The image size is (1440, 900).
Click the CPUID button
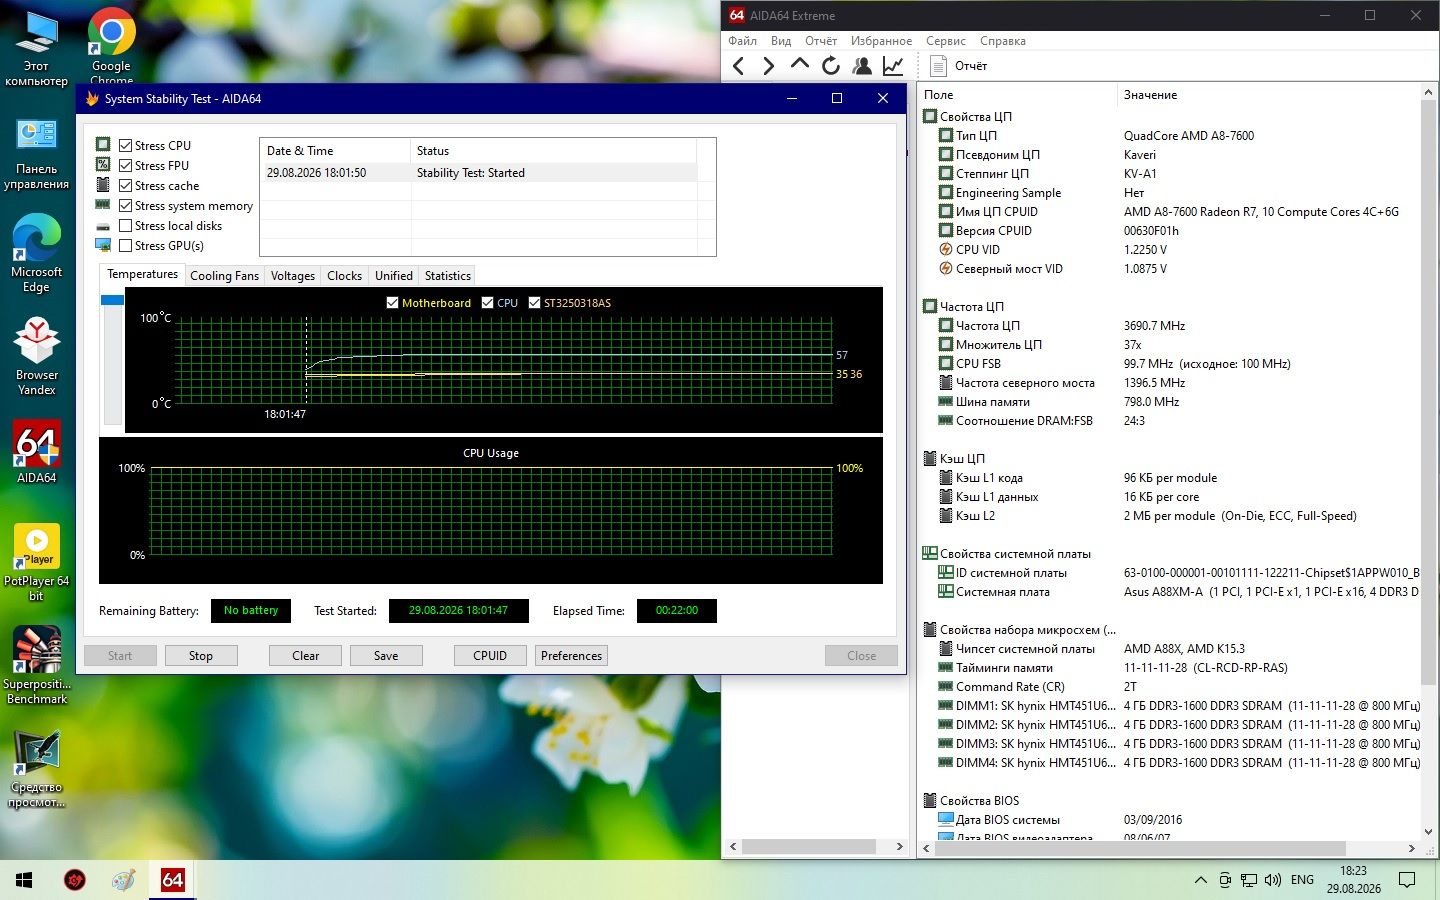[x=490, y=656]
